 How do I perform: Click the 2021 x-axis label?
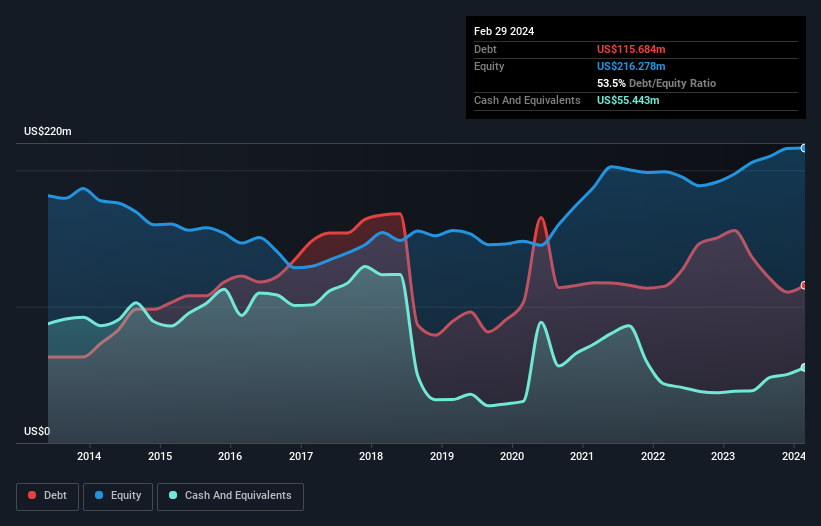tap(582, 456)
